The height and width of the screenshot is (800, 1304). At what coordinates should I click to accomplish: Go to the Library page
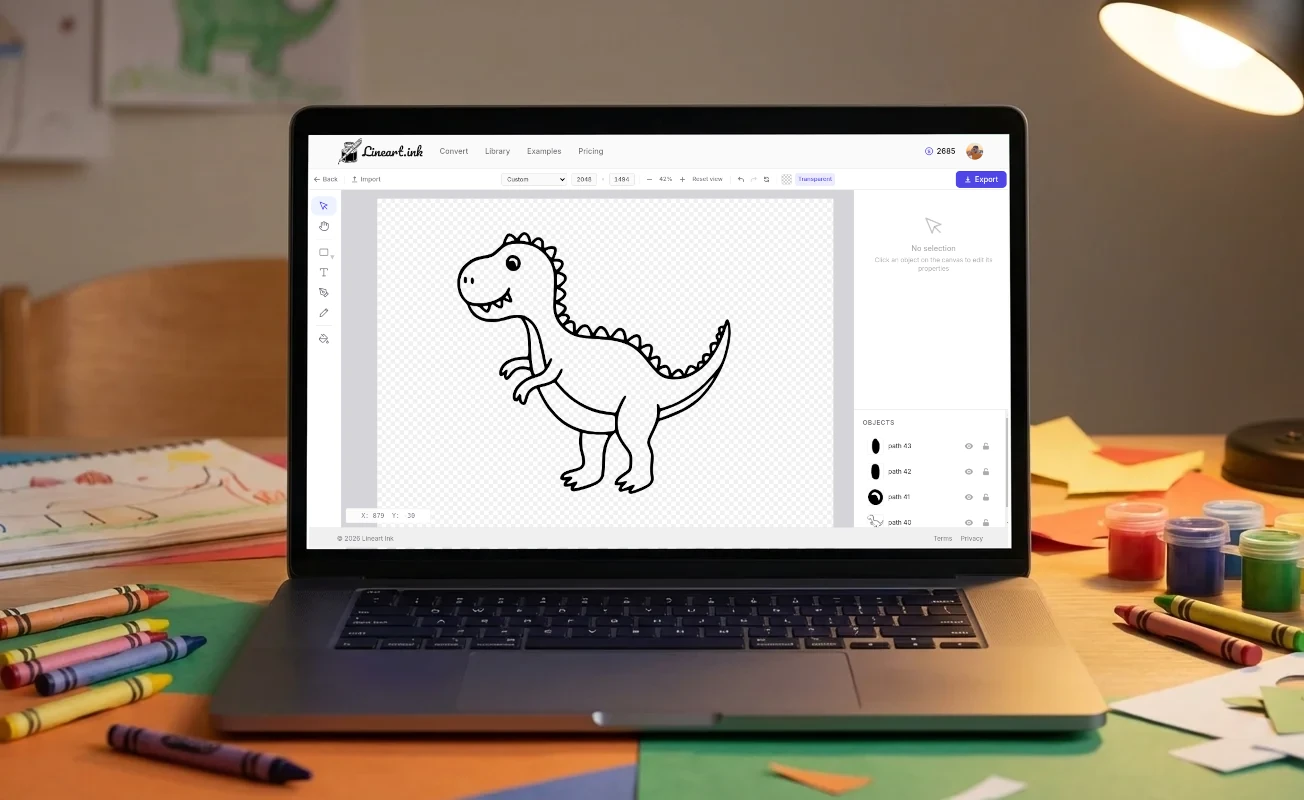[497, 151]
